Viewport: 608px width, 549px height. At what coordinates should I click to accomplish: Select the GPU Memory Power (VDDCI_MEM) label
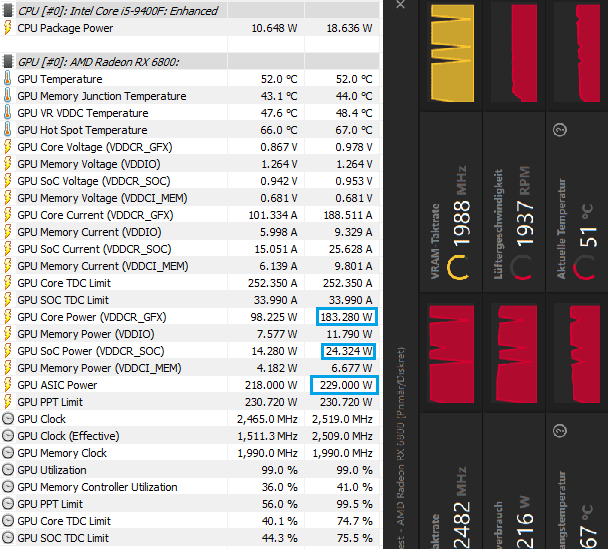point(99,368)
